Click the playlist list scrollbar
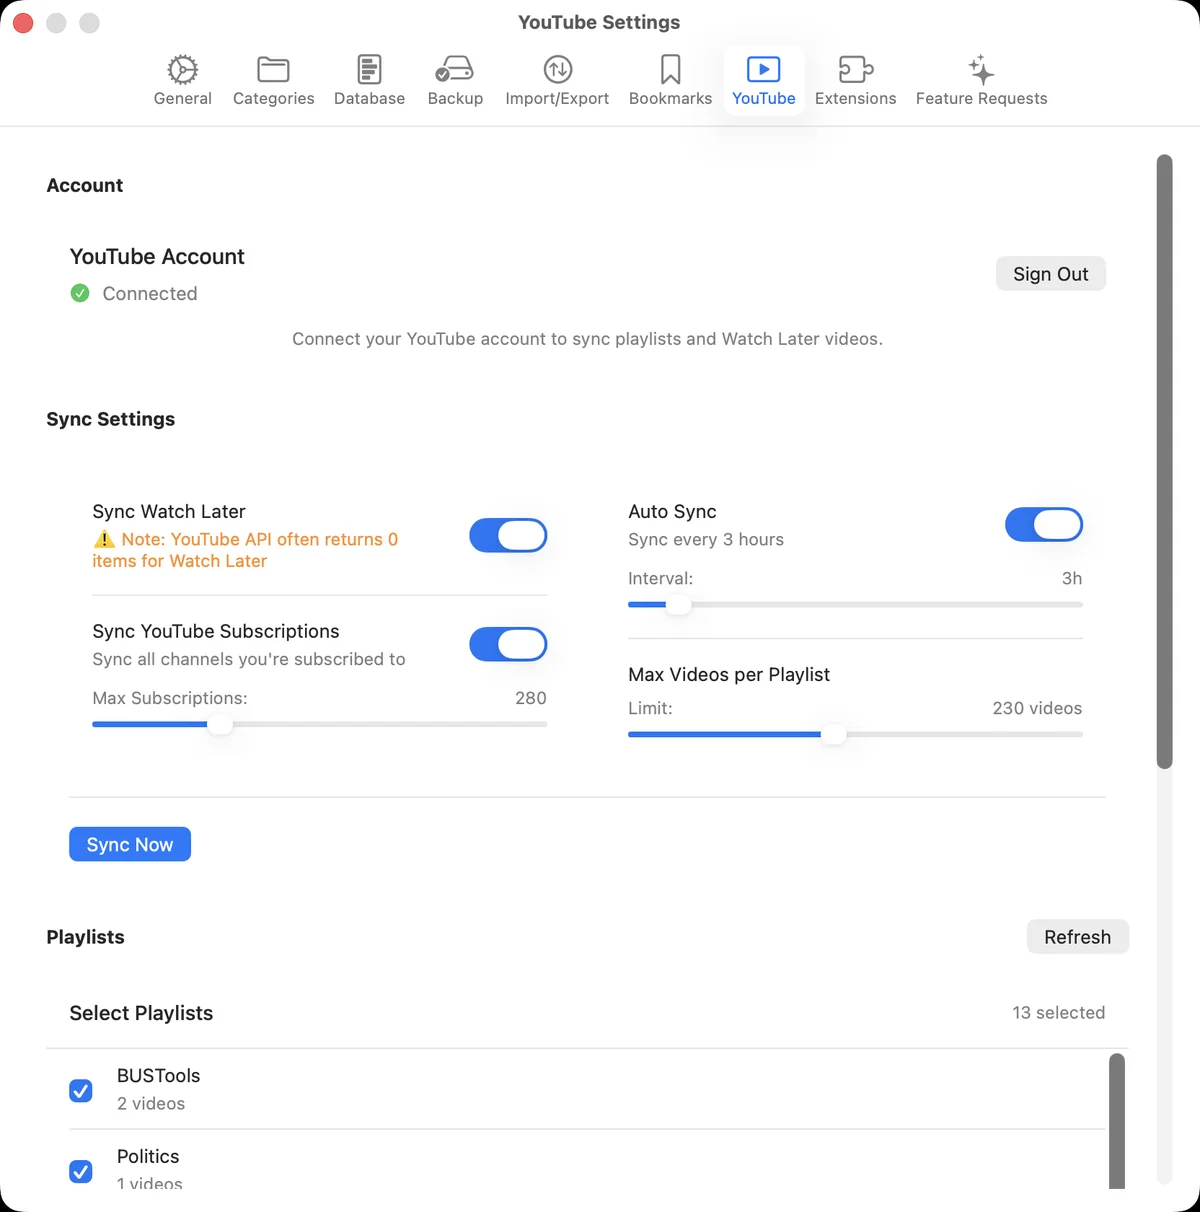1200x1212 pixels. [1117, 1121]
